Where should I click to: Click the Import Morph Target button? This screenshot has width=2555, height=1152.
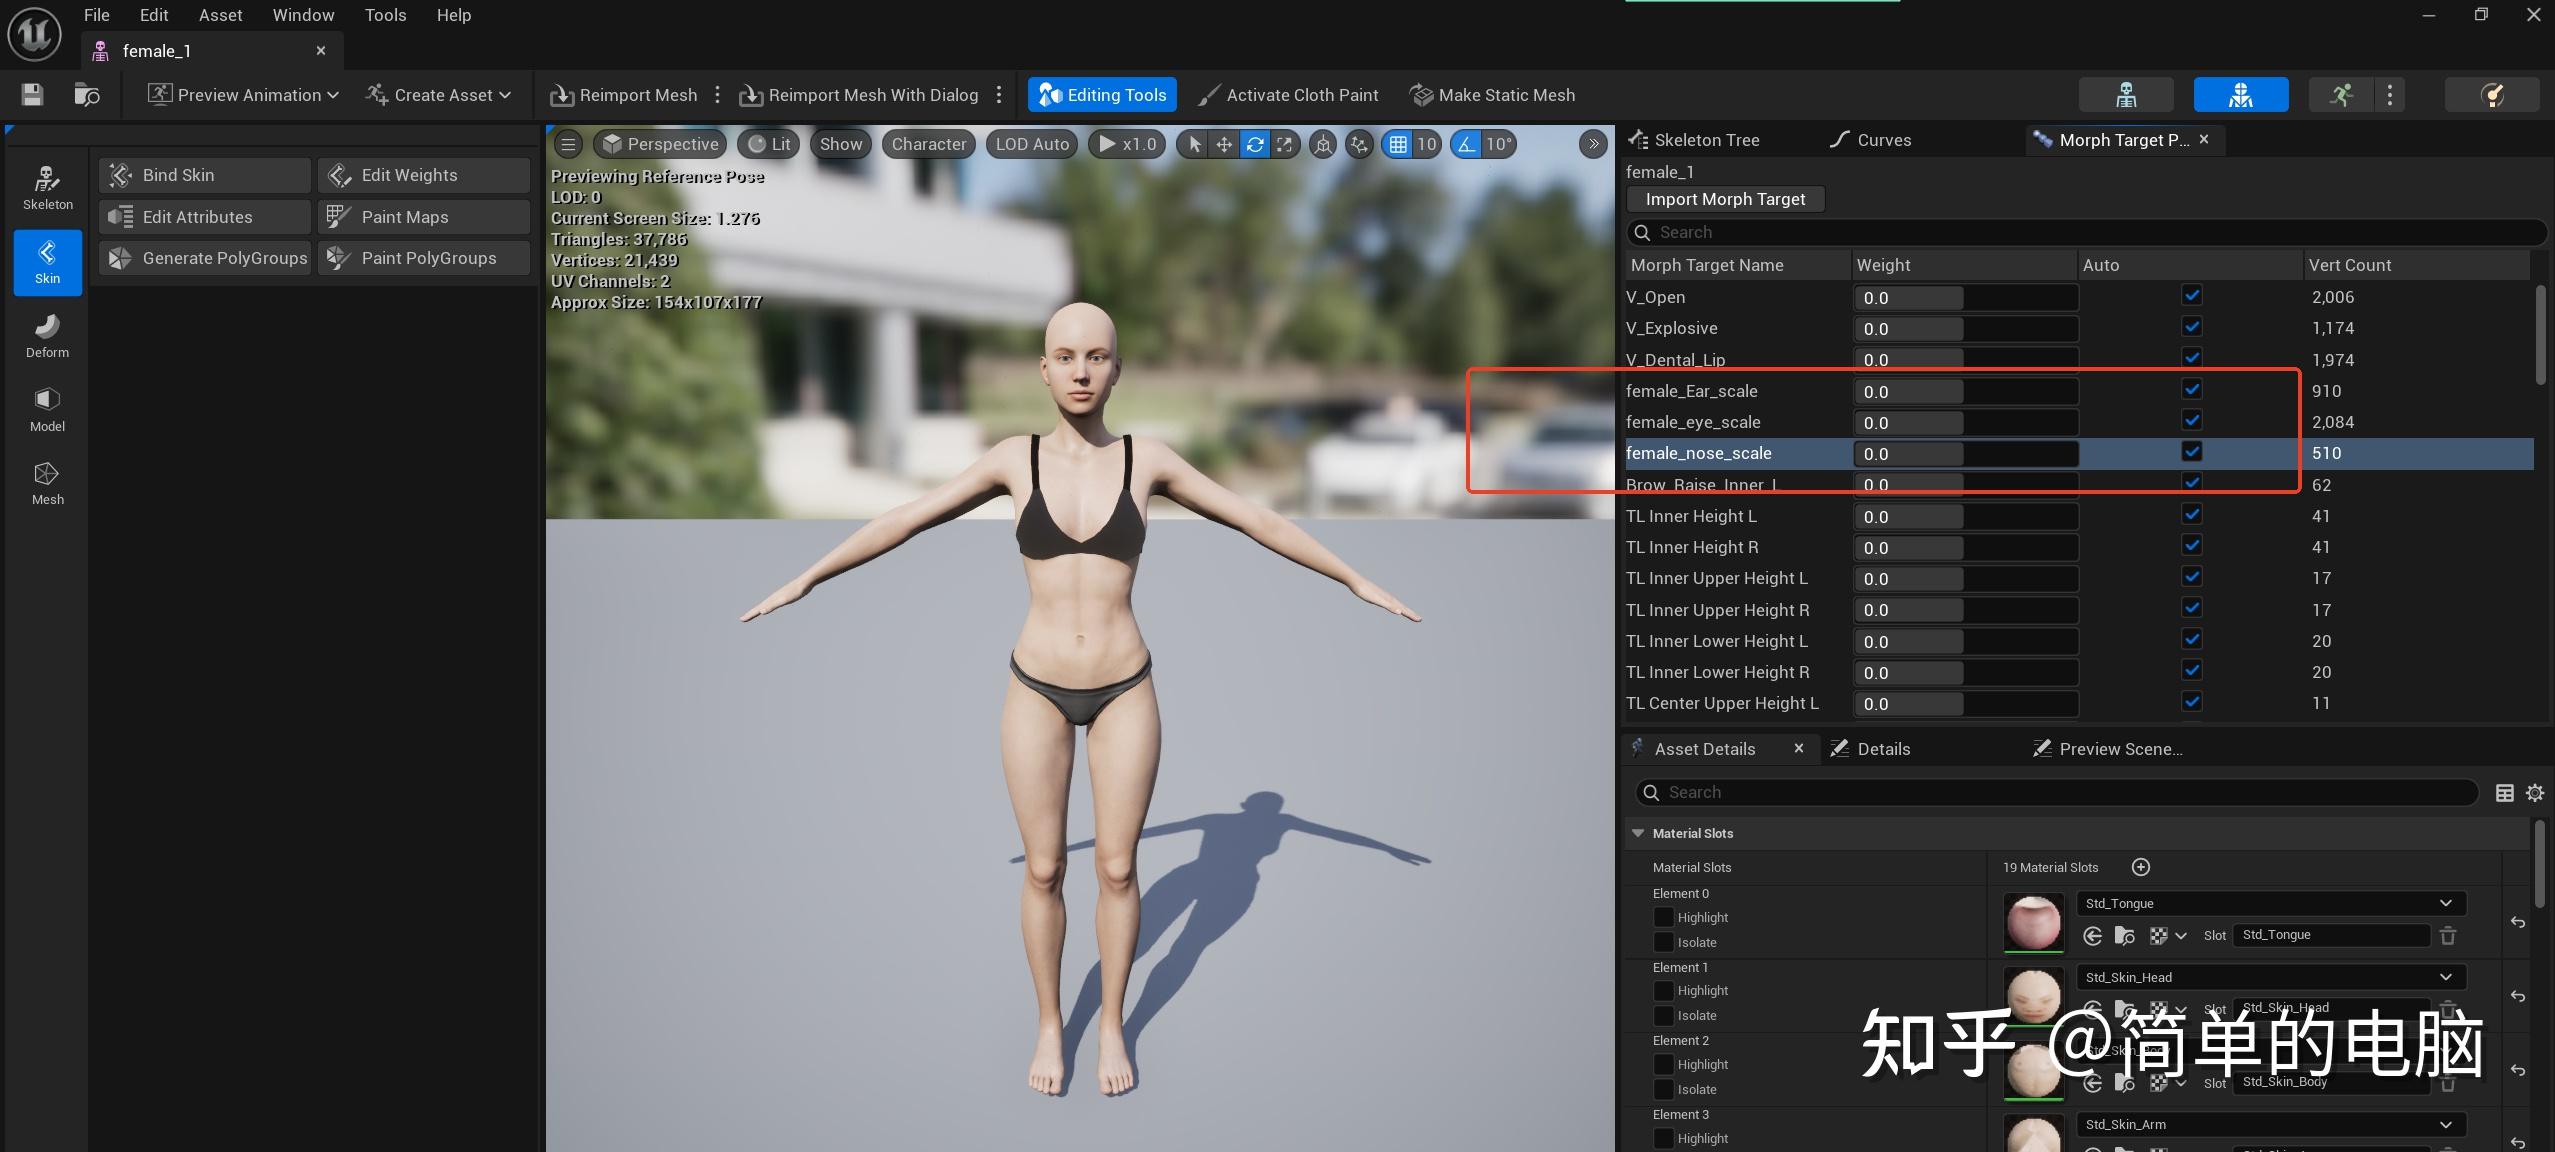click(1725, 199)
